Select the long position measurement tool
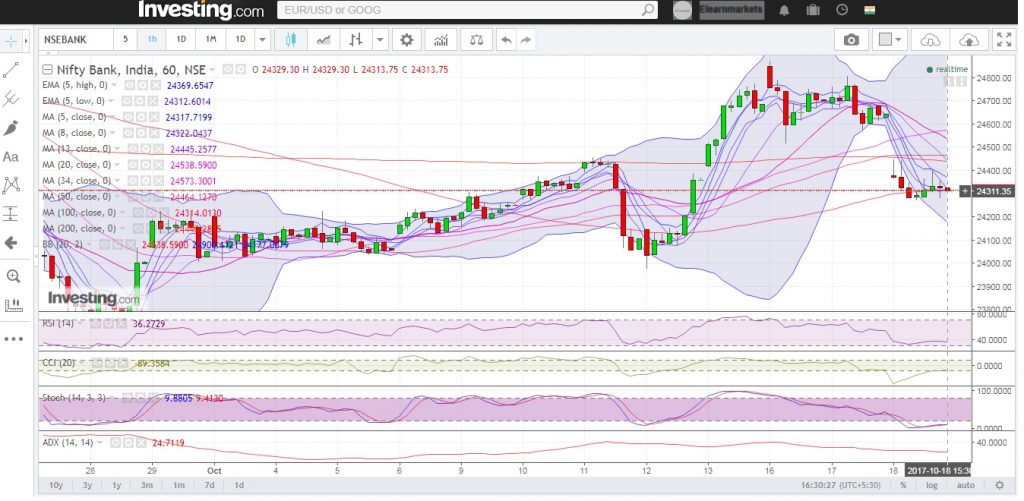 tap(11, 214)
